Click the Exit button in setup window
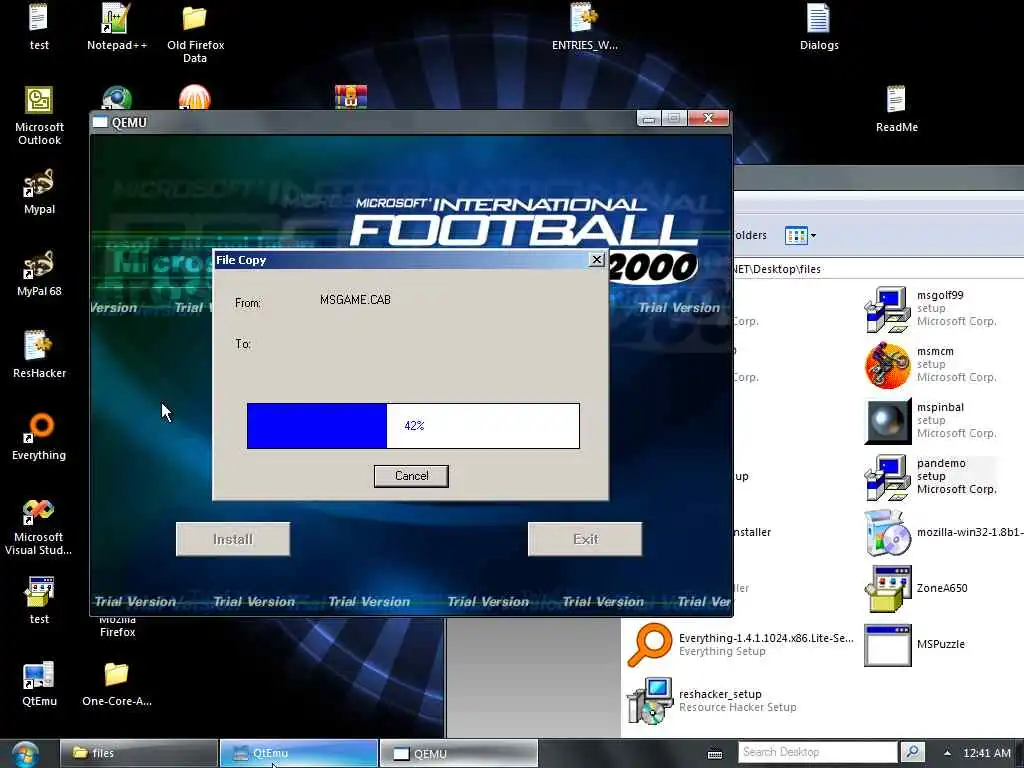1024x768 pixels. coord(585,539)
